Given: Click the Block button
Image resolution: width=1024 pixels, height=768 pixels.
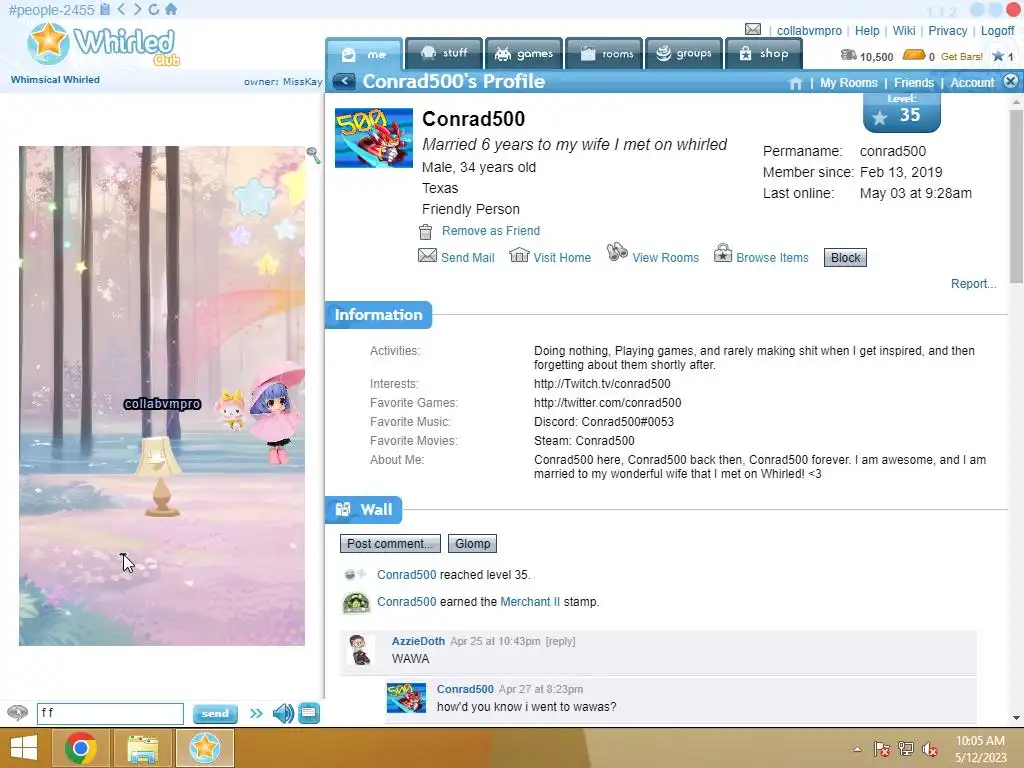Looking at the screenshot, I should point(845,257).
